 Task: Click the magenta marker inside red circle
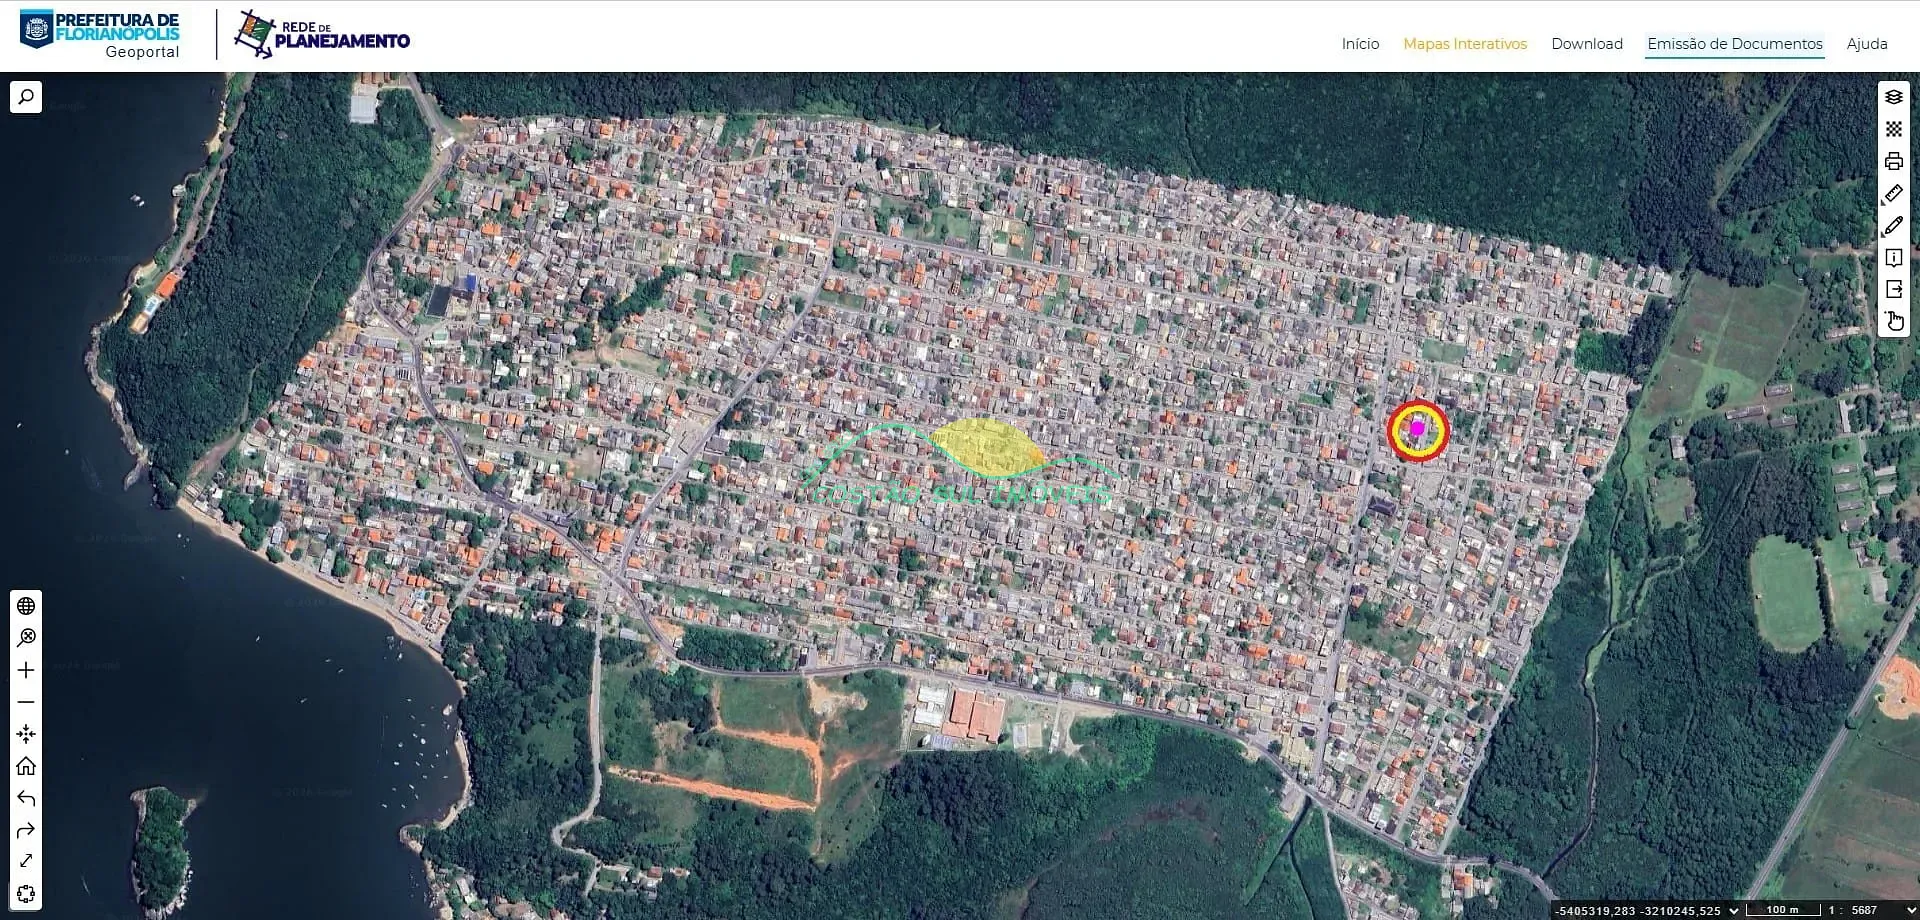[x=1417, y=429]
